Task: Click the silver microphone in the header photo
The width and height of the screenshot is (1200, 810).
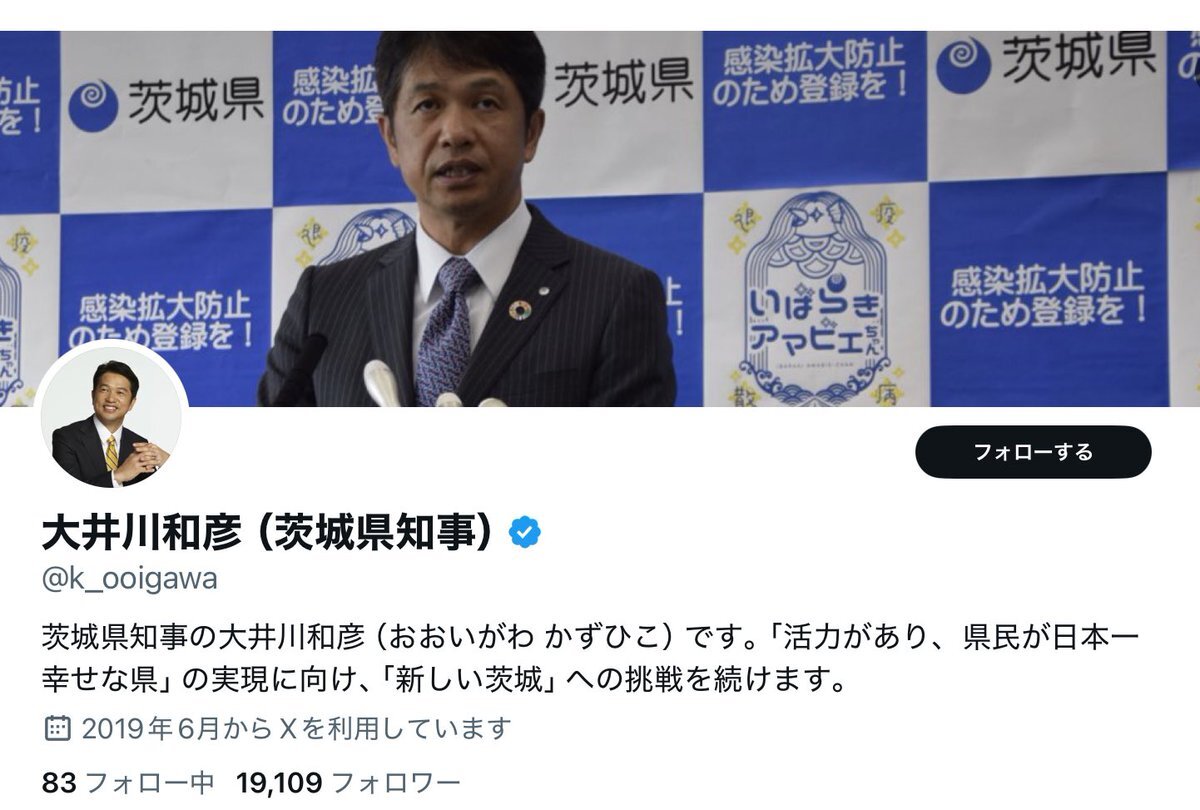Action: tap(383, 383)
